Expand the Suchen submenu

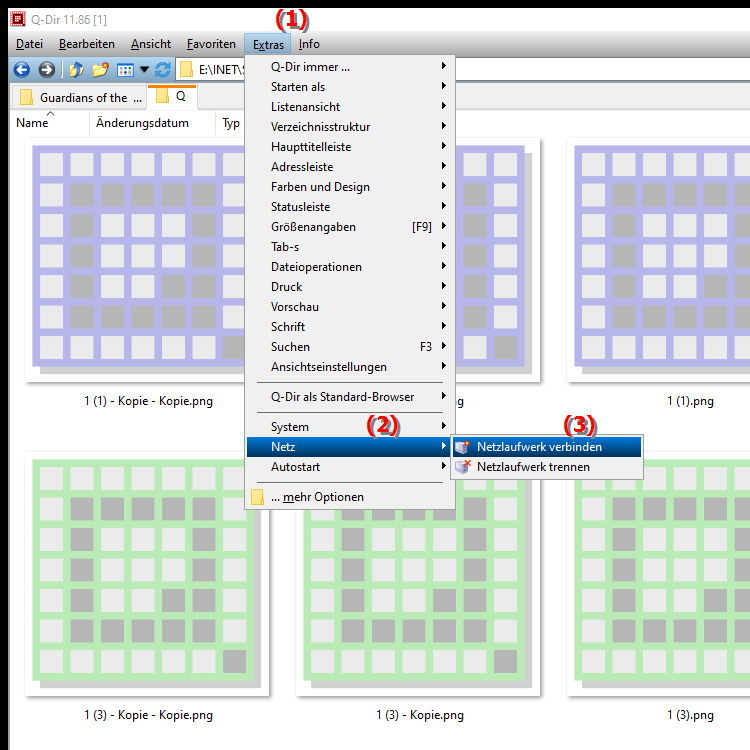coord(350,347)
